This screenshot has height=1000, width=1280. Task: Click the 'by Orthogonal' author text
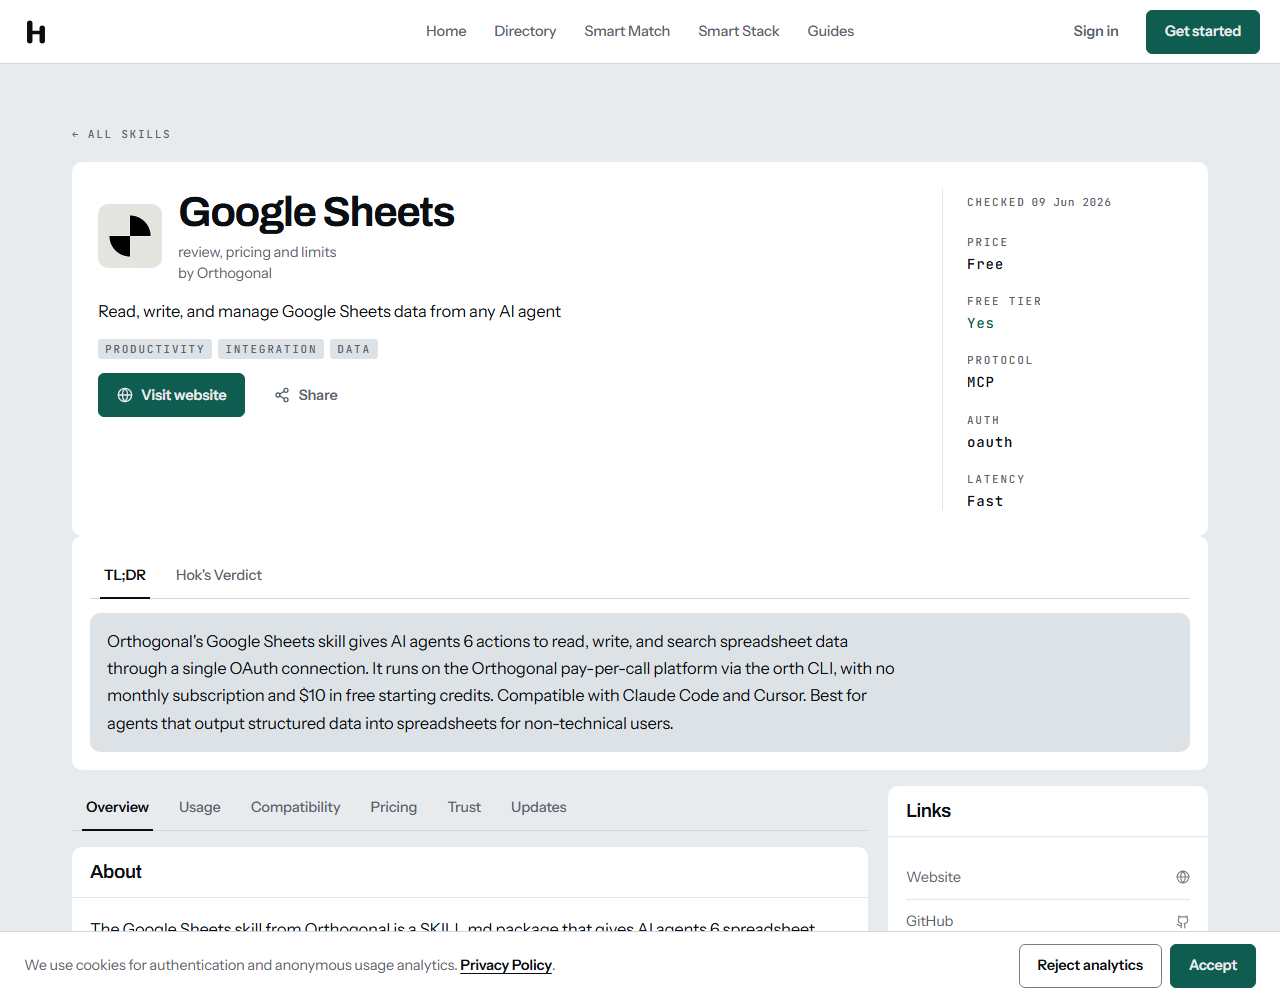225,273
